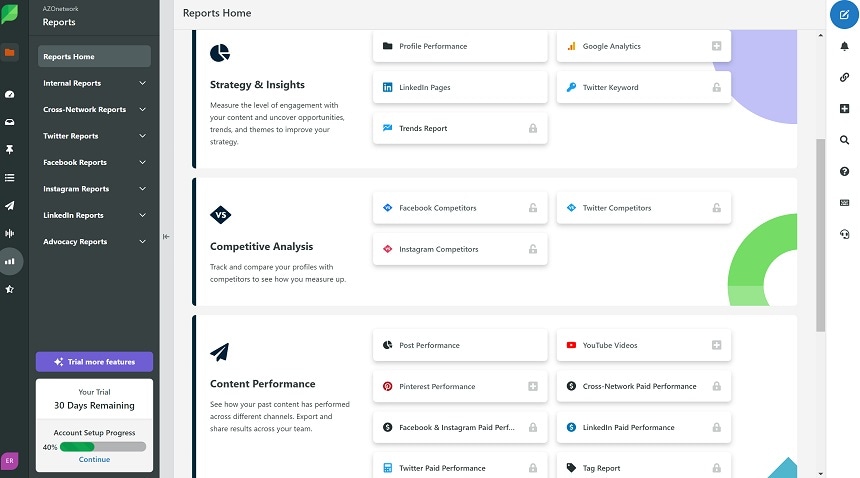Viewport: 860px width, 478px height.
Task: Expand Advocacy Reports section
Action: tap(94, 242)
